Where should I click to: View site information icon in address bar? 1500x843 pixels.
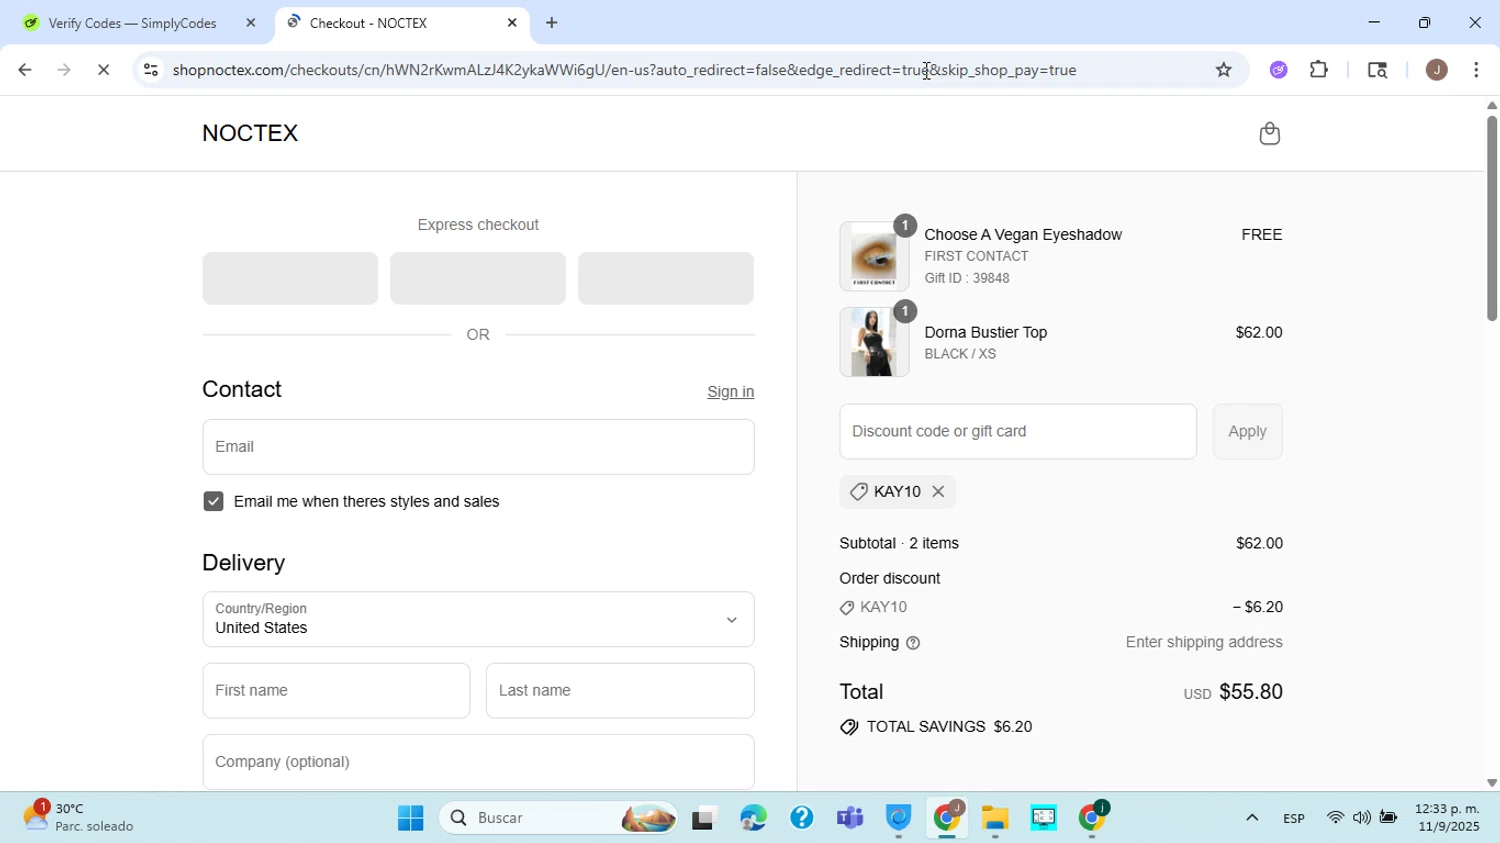(x=150, y=70)
